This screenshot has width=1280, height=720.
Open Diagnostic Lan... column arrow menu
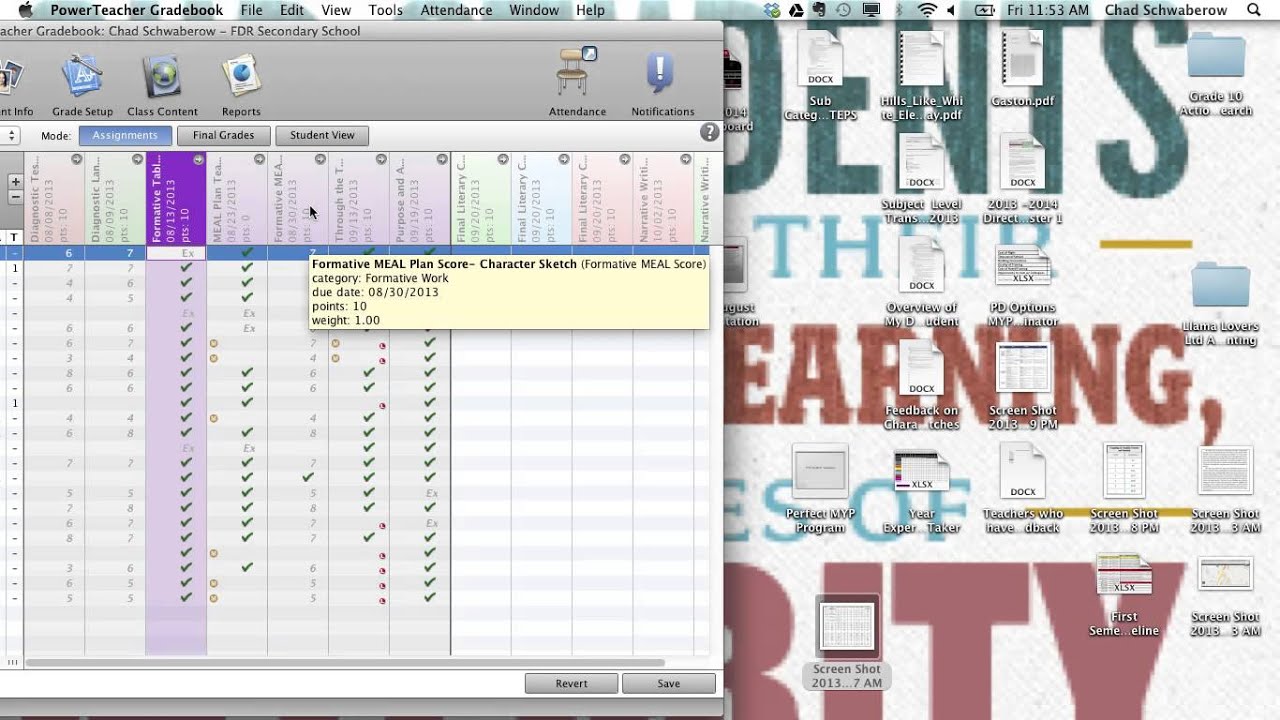(137, 160)
